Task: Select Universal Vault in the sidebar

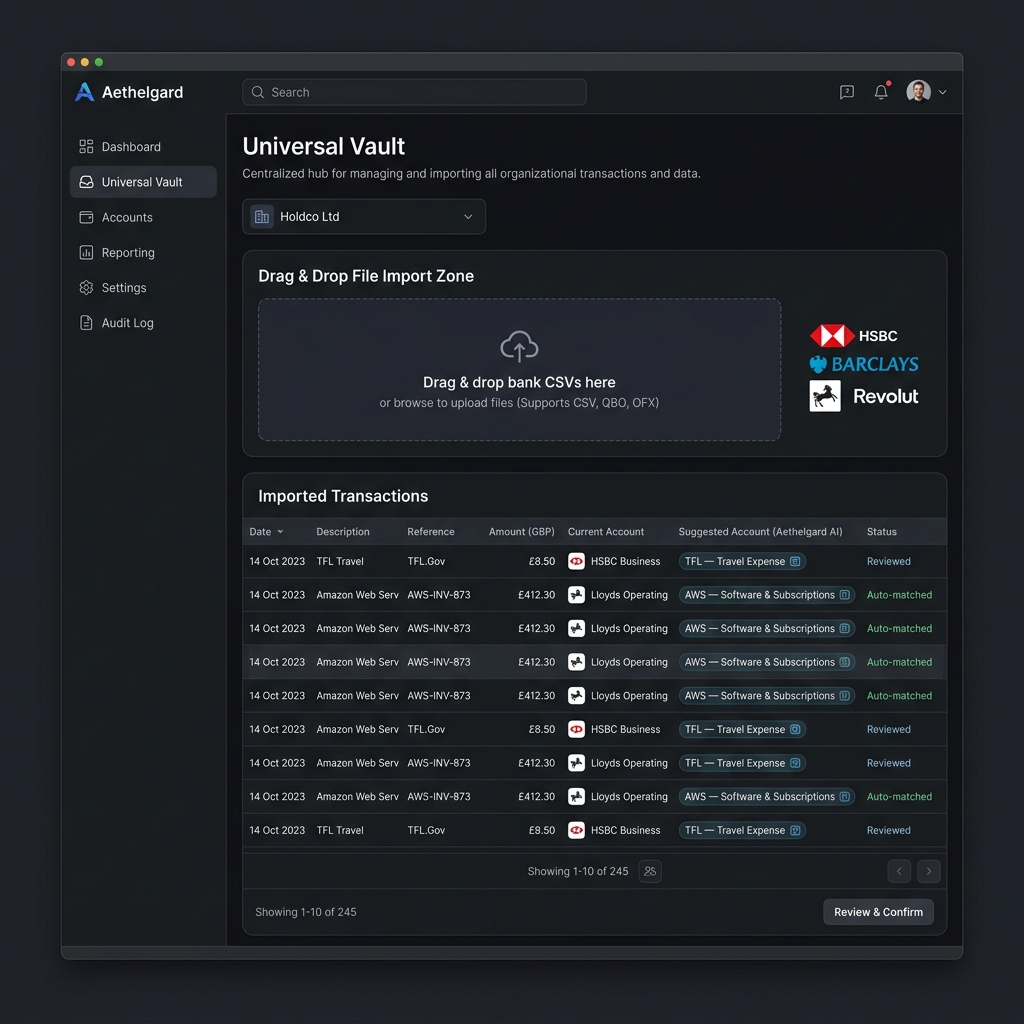Action: (143, 182)
